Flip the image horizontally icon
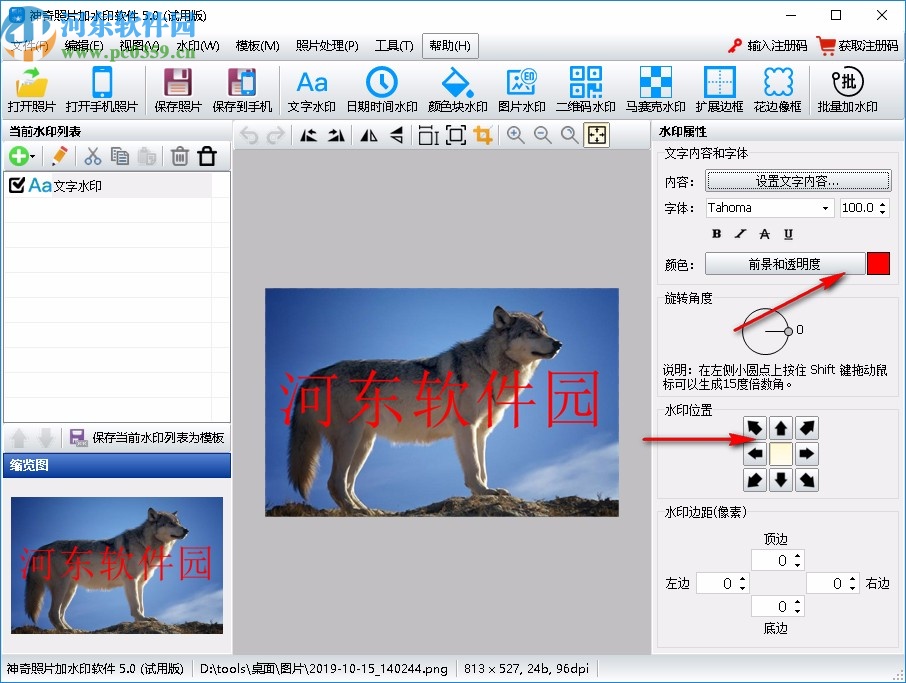 (369, 136)
